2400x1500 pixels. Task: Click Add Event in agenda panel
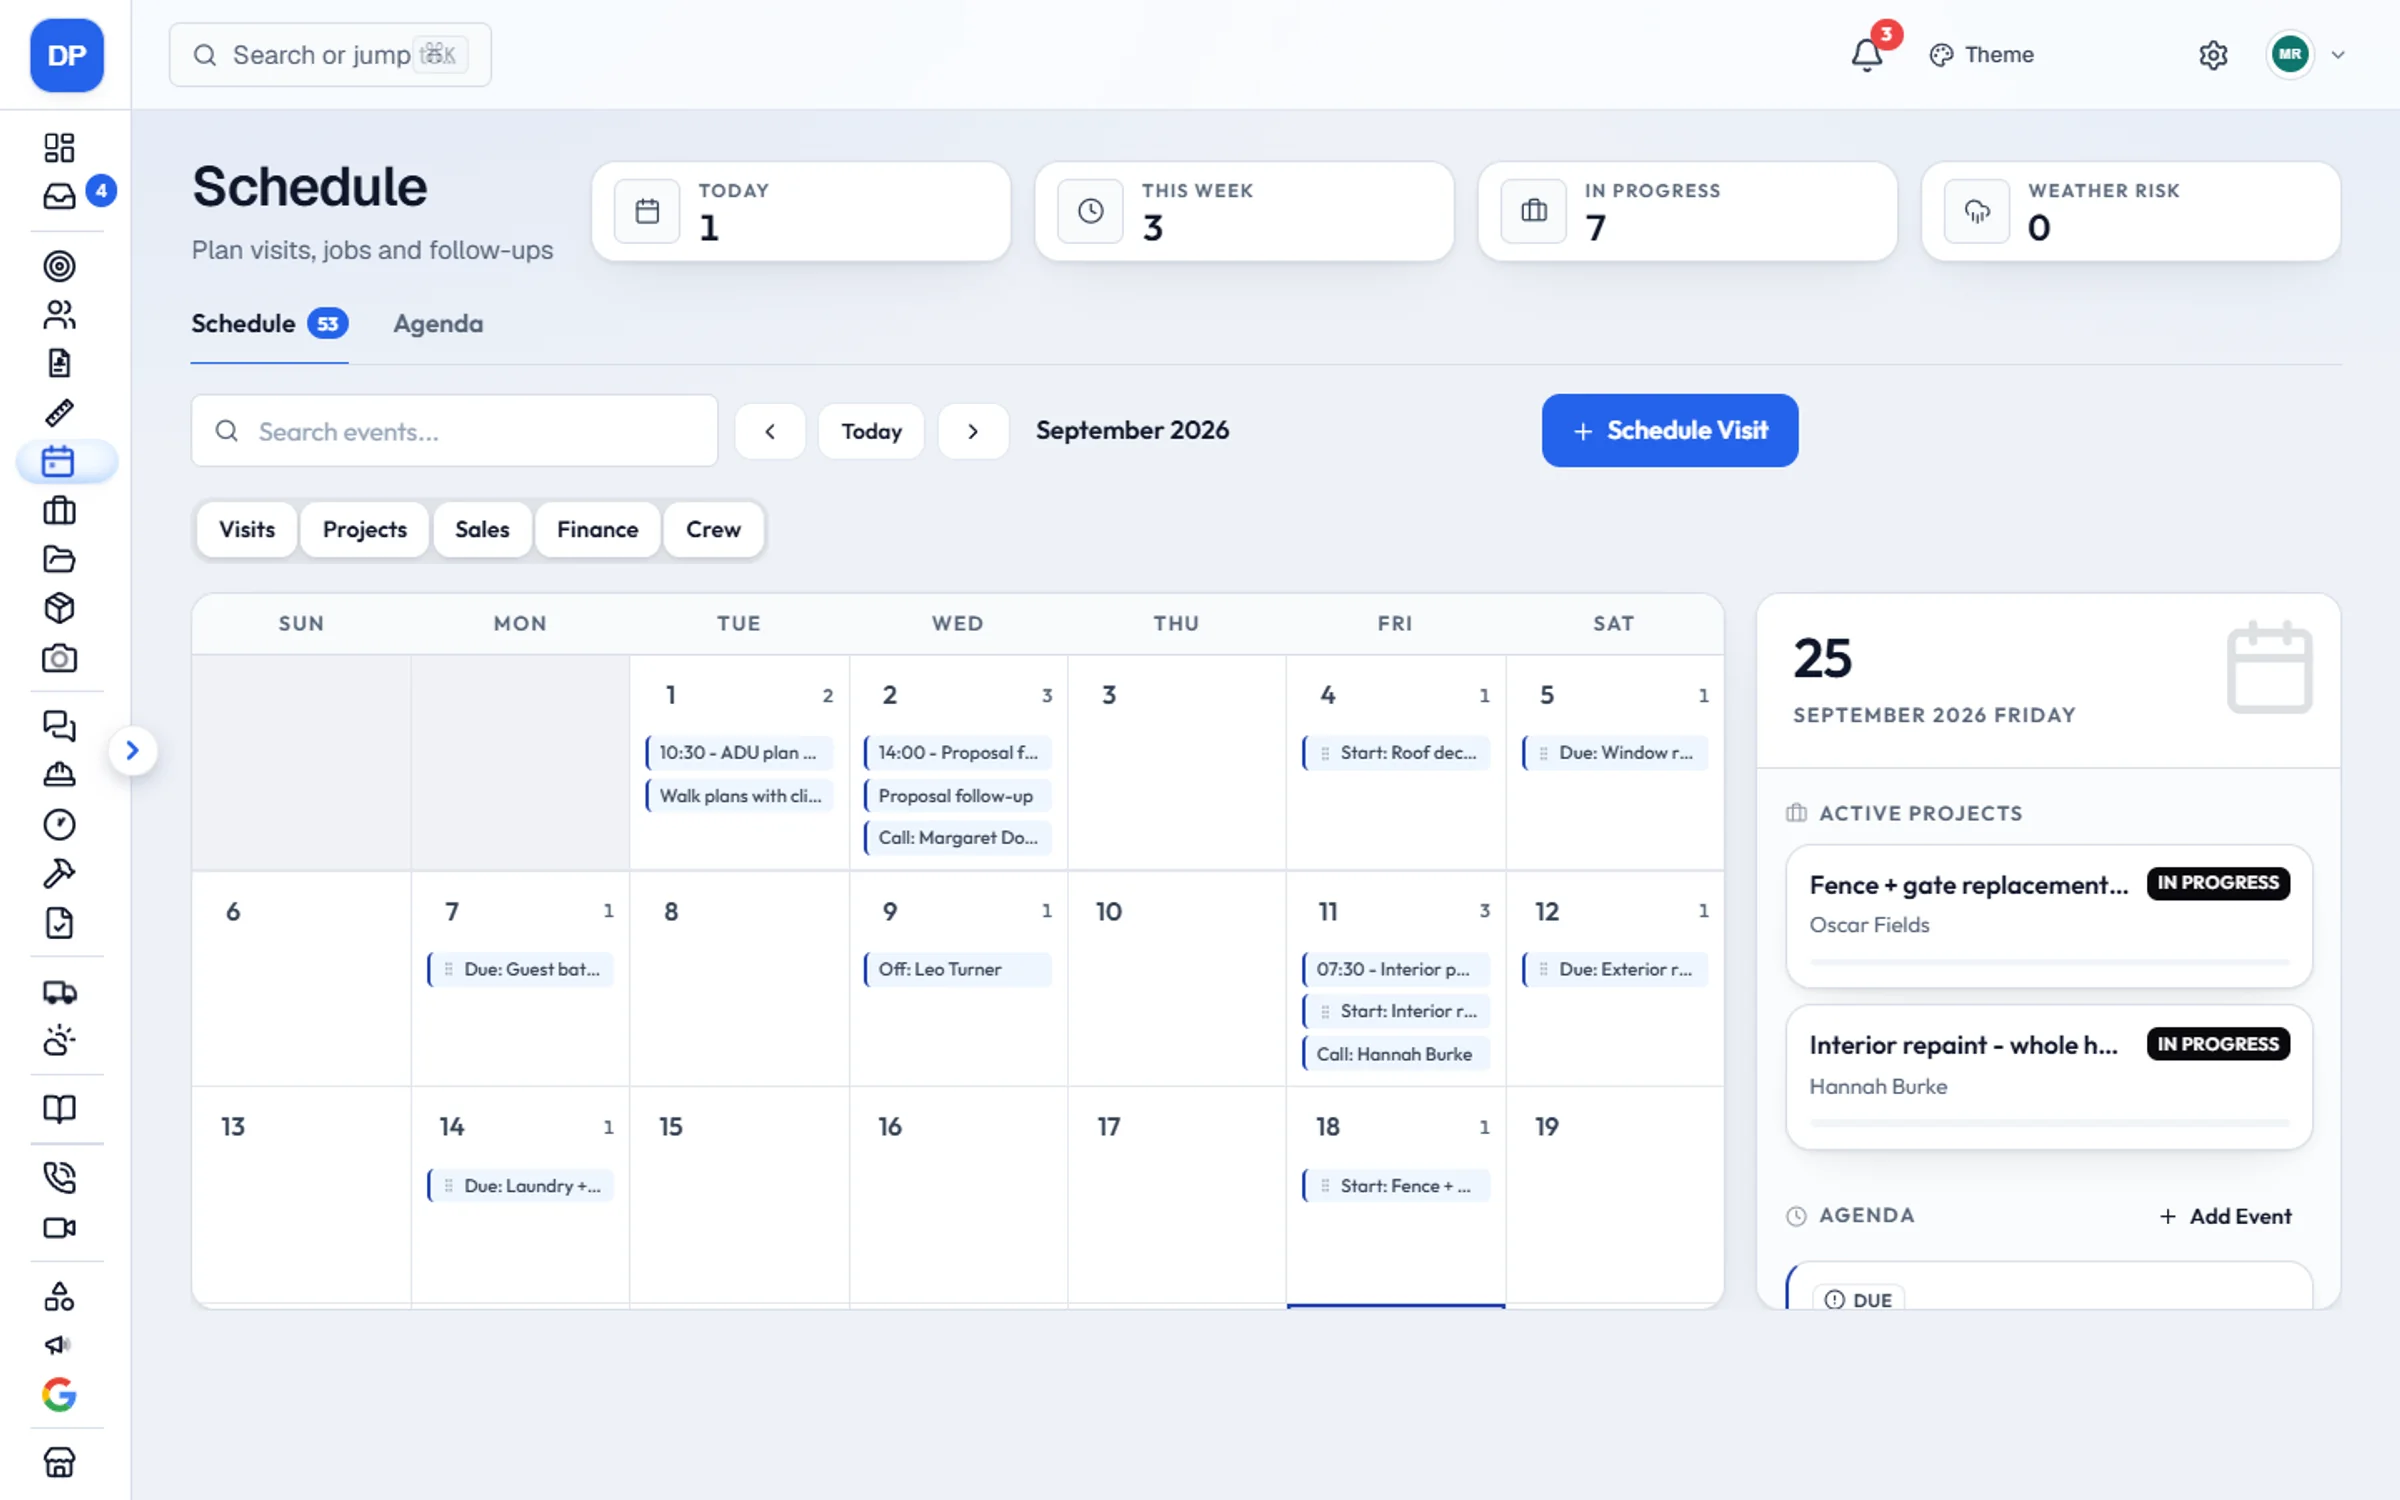[2225, 1217]
